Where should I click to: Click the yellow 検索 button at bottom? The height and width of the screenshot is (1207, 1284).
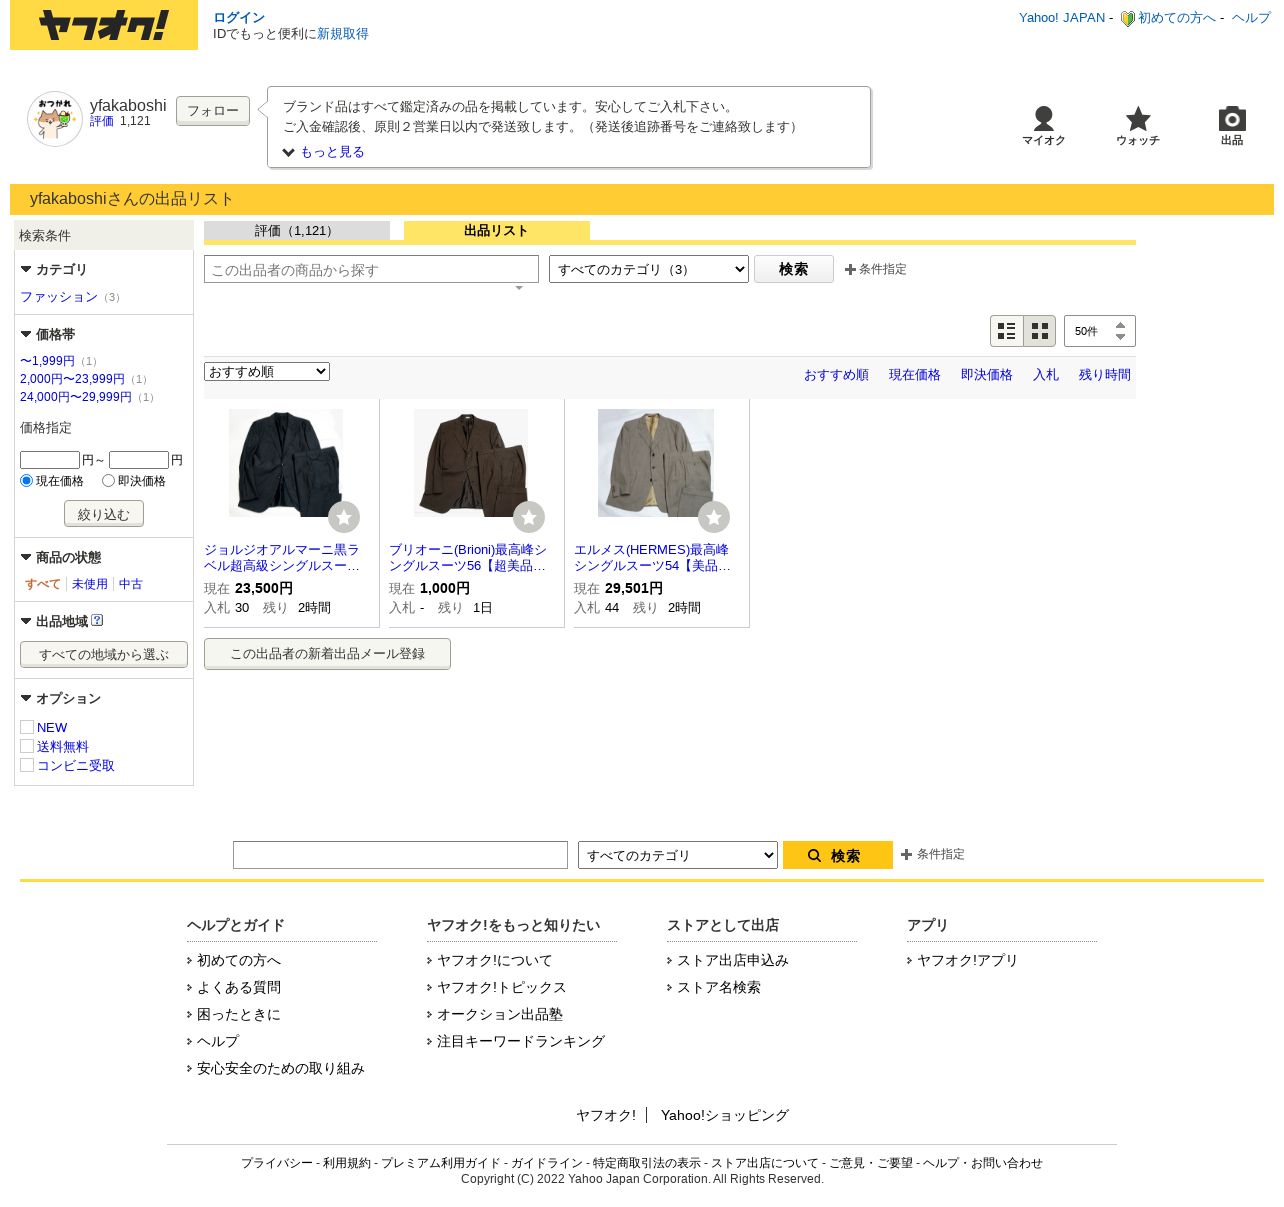[838, 855]
